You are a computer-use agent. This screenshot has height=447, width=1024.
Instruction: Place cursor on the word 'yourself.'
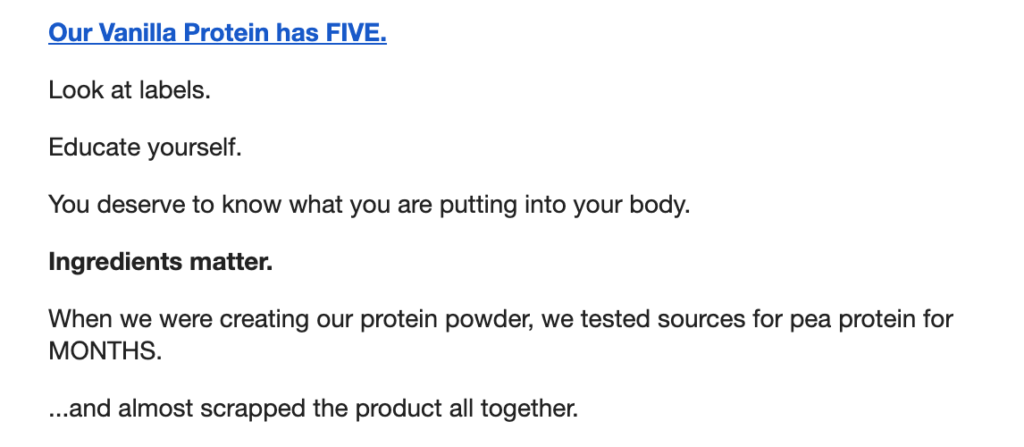pos(195,148)
